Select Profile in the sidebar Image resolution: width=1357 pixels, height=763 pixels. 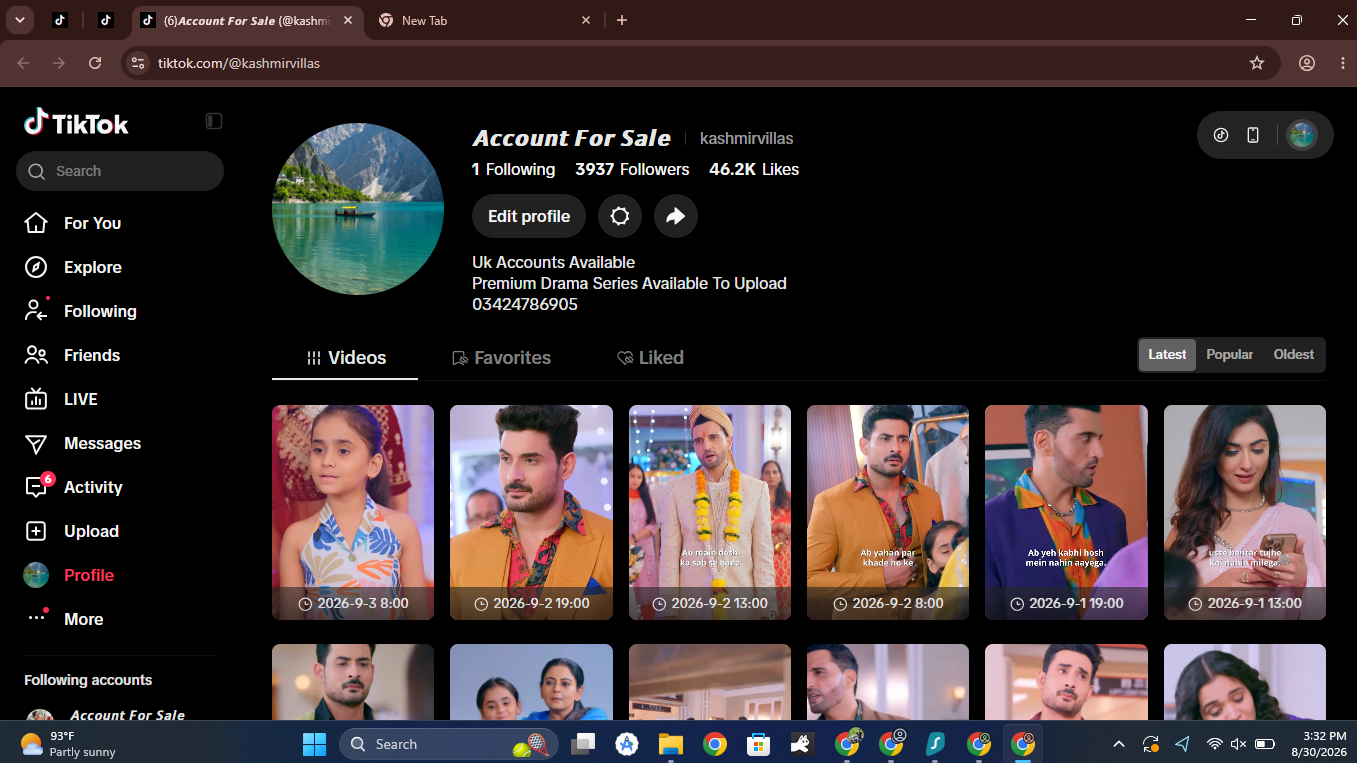(69, 575)
